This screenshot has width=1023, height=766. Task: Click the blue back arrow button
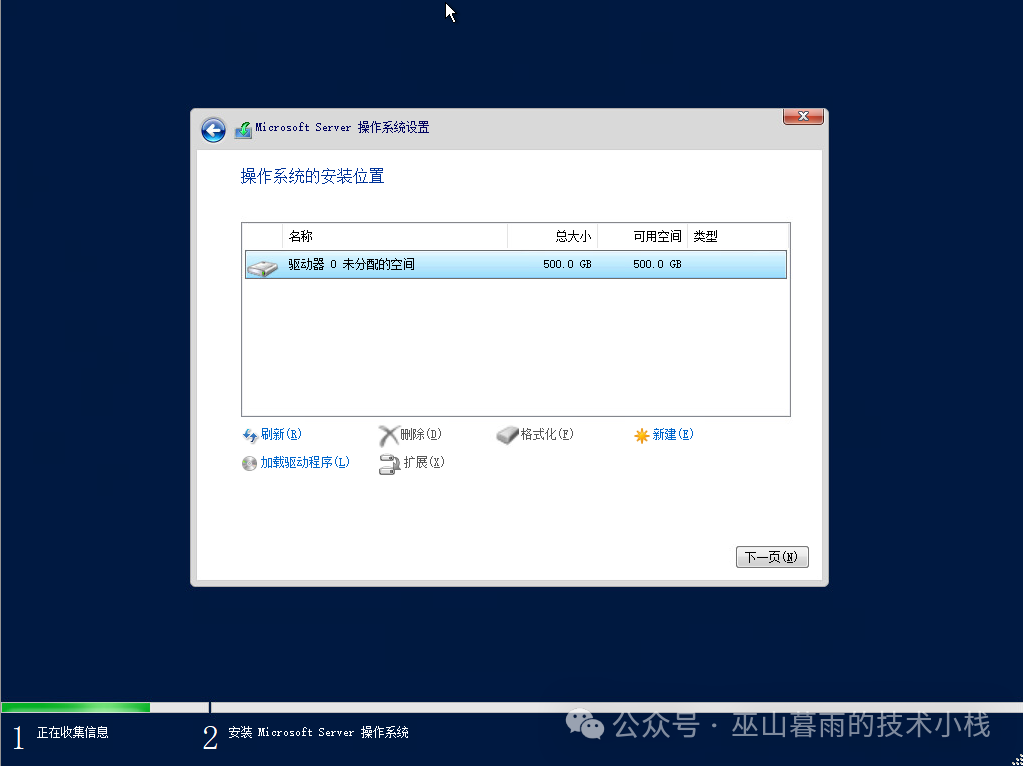click(213, 130)
